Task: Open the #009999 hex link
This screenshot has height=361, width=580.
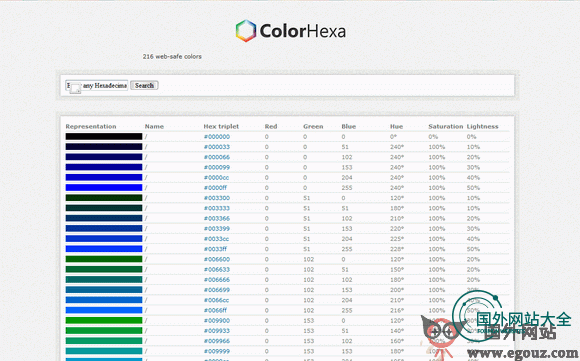Action: point(217,351)
